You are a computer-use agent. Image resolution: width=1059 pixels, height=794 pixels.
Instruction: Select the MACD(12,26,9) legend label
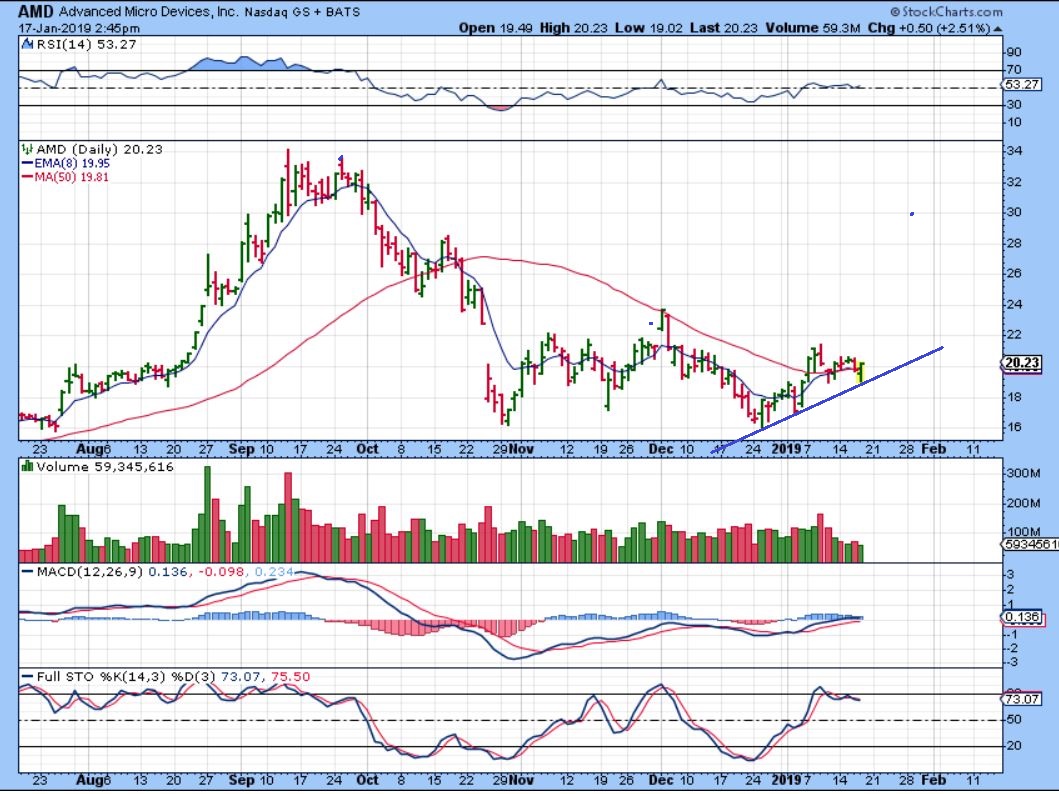point(90,572)
